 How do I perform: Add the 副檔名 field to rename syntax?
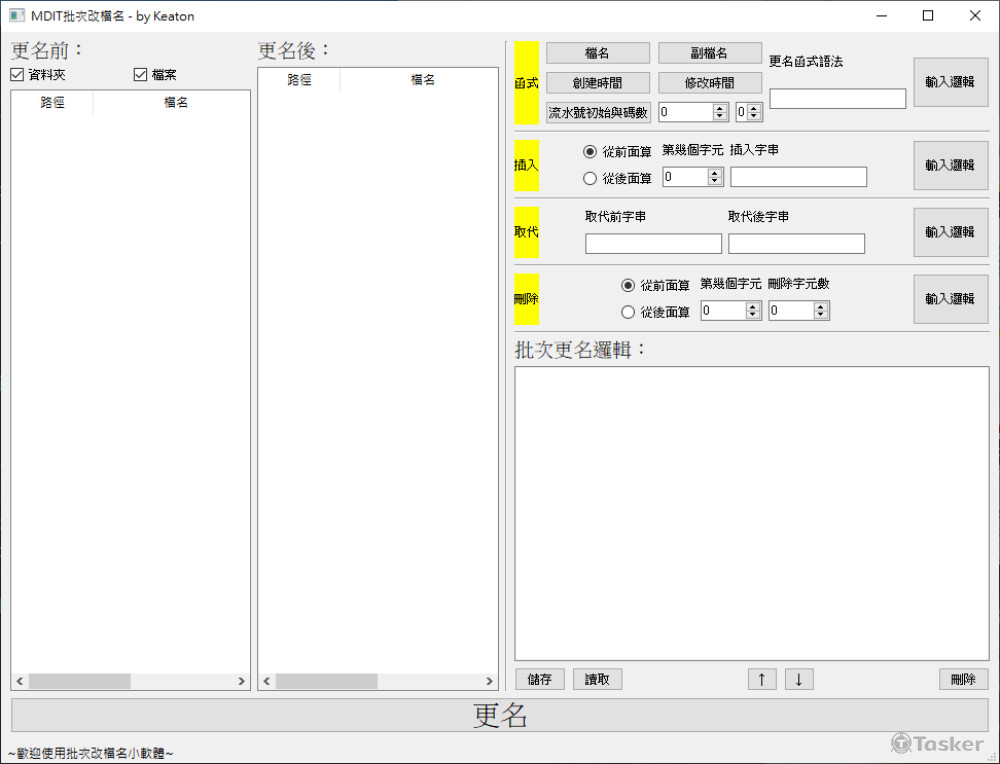coord(709,52)
